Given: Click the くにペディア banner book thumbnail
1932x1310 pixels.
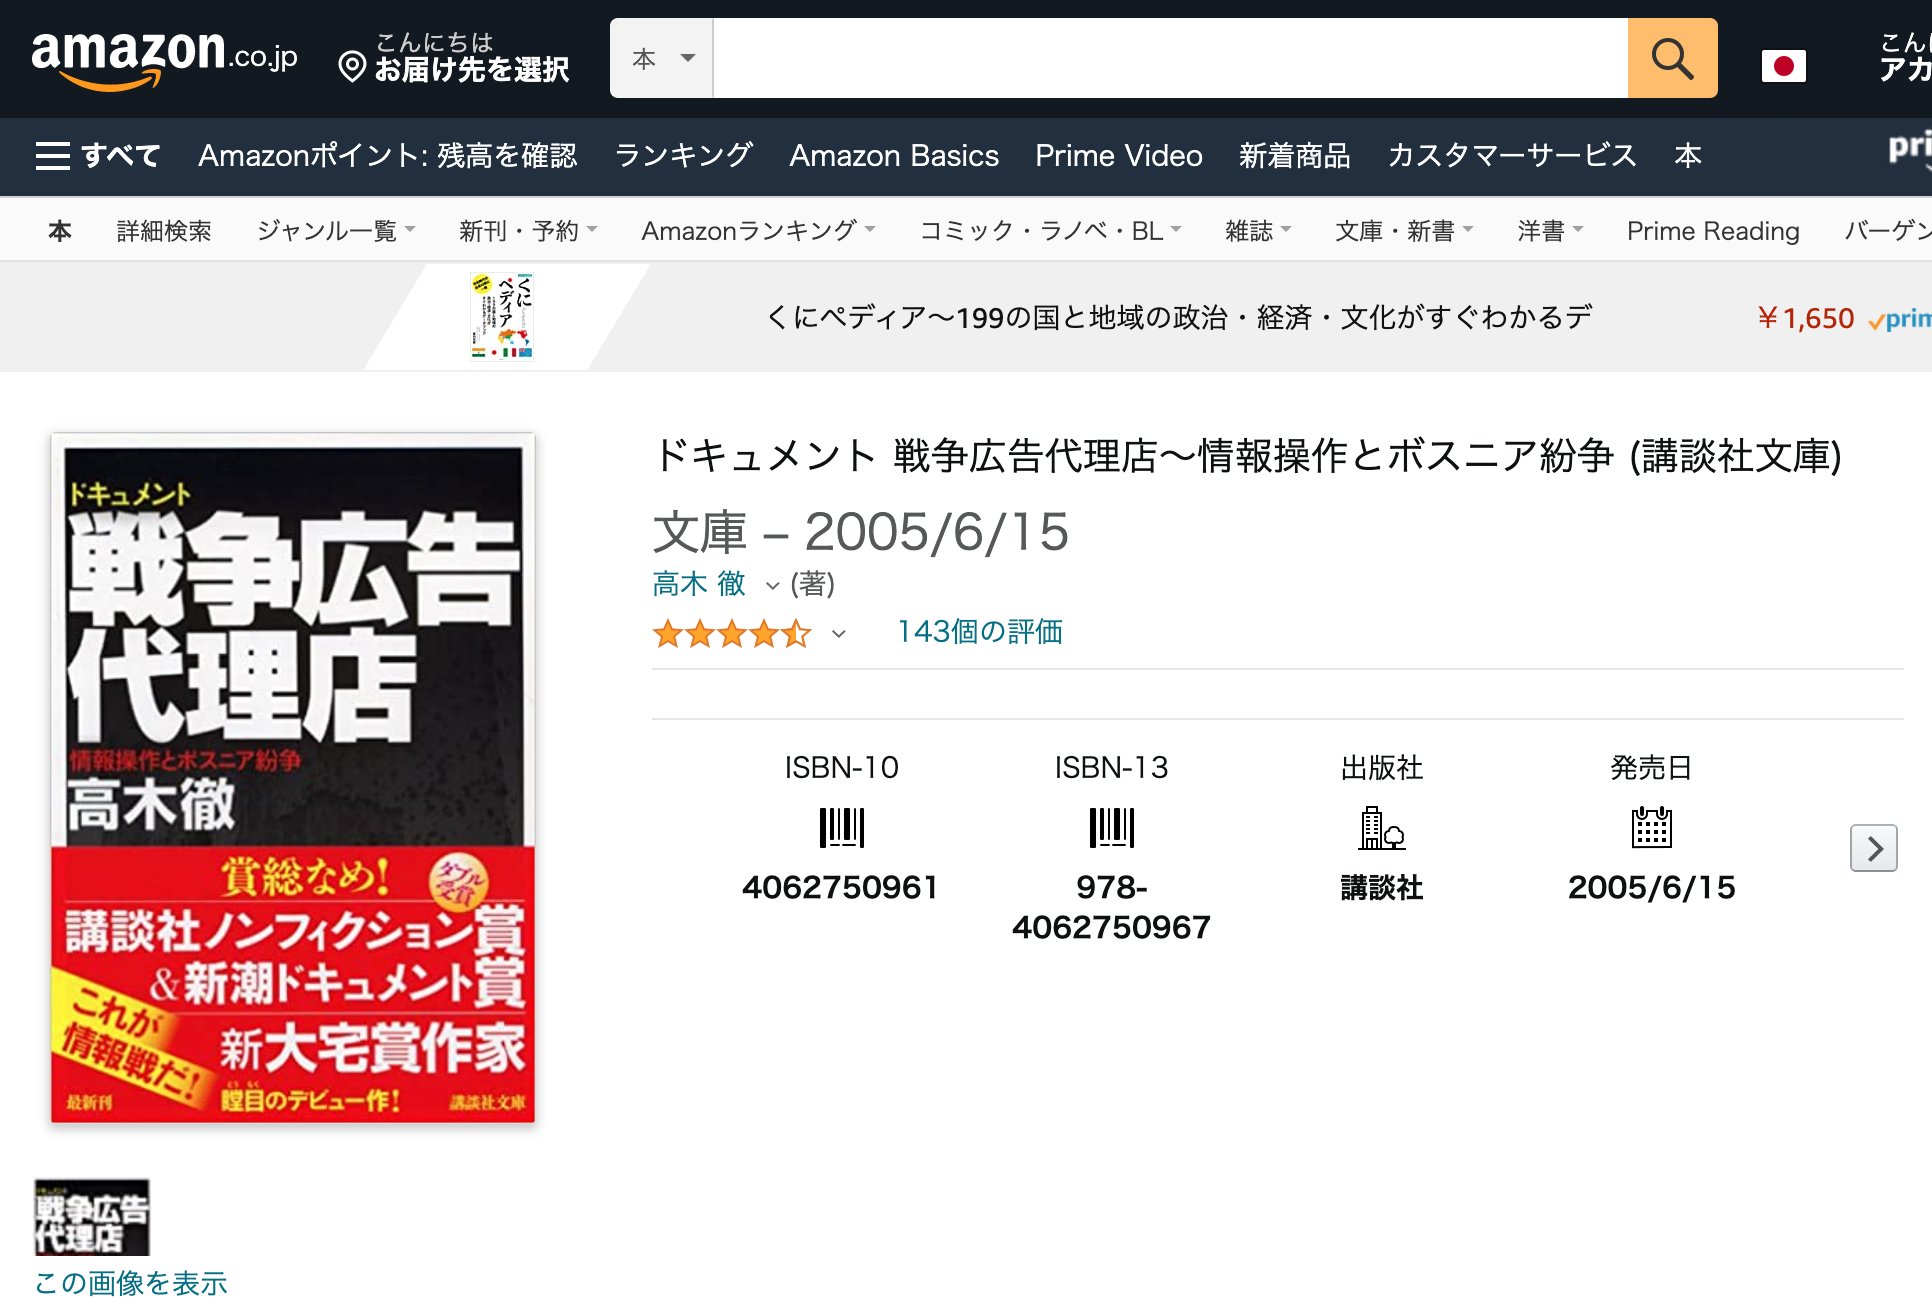Looking at the screenshot, I should click(502, 316).
